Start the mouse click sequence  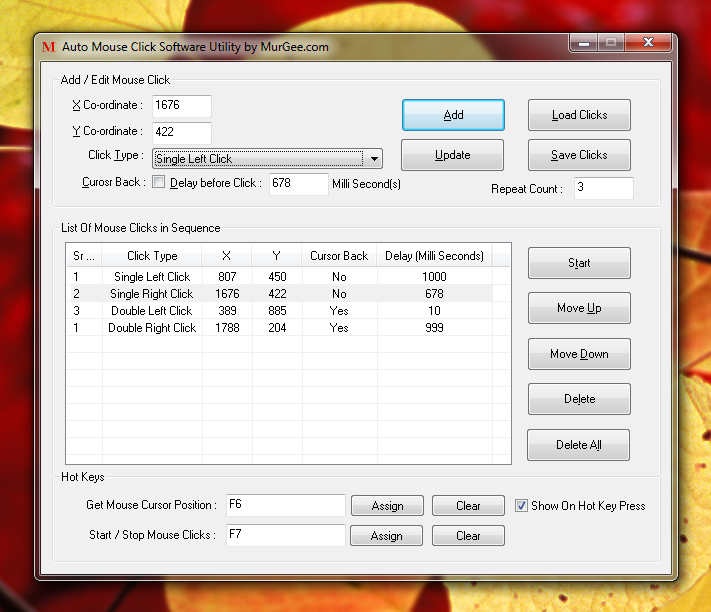[x=579, y=263]
